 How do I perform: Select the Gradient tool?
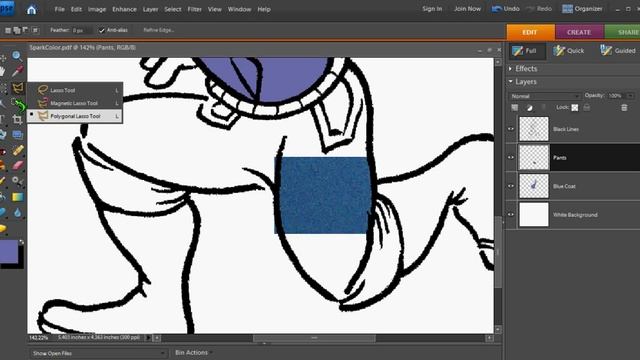(x=18, y=197)
